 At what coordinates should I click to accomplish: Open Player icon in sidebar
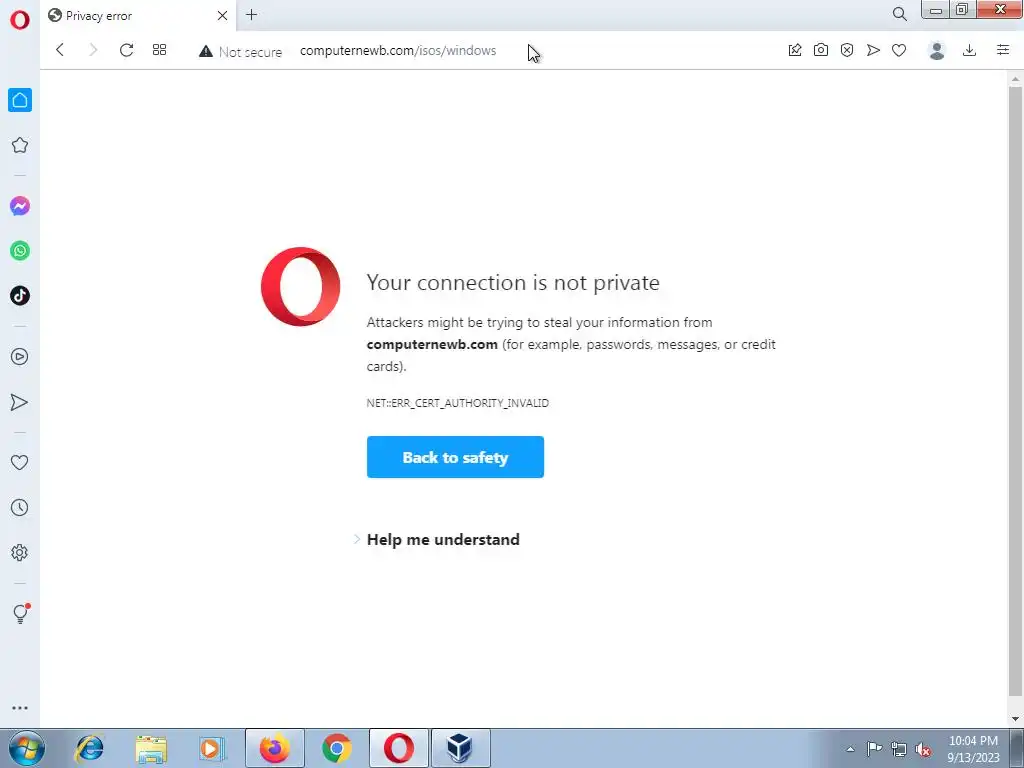pyautogui.click(x=20, y=357)
